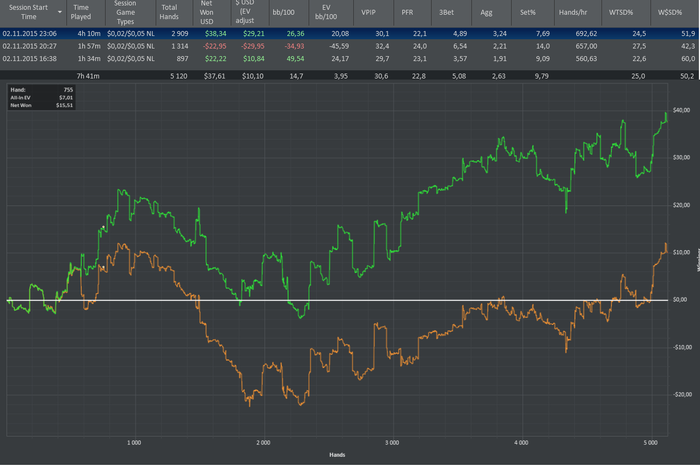The image size is (700, 466).
Task: Click the All-In EV $7,01 tooltip value
Action: pyautogui.click(x=66, y=97)
